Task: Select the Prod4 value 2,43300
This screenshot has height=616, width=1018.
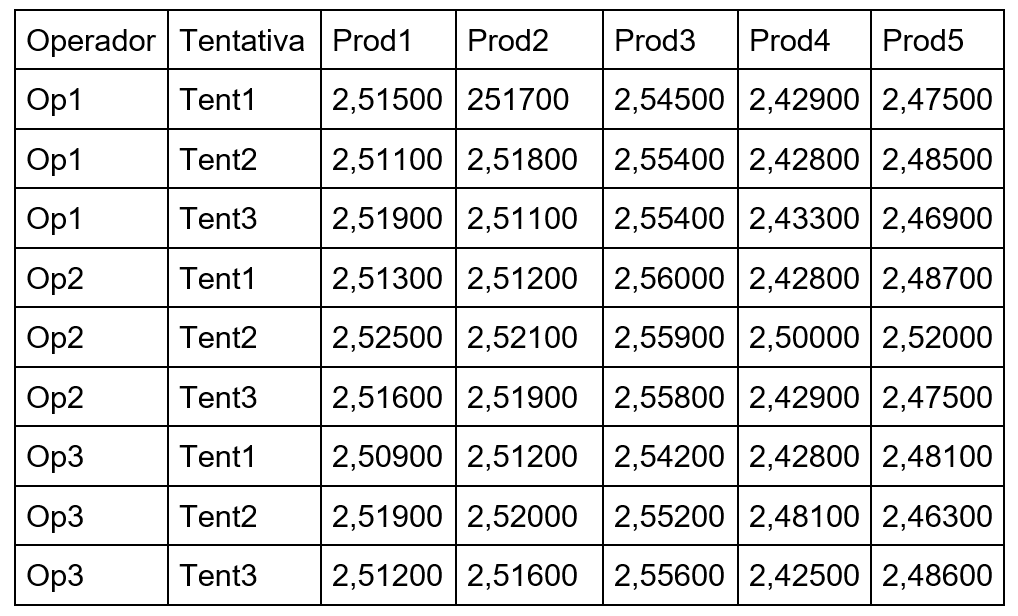Action: [804, 218]
